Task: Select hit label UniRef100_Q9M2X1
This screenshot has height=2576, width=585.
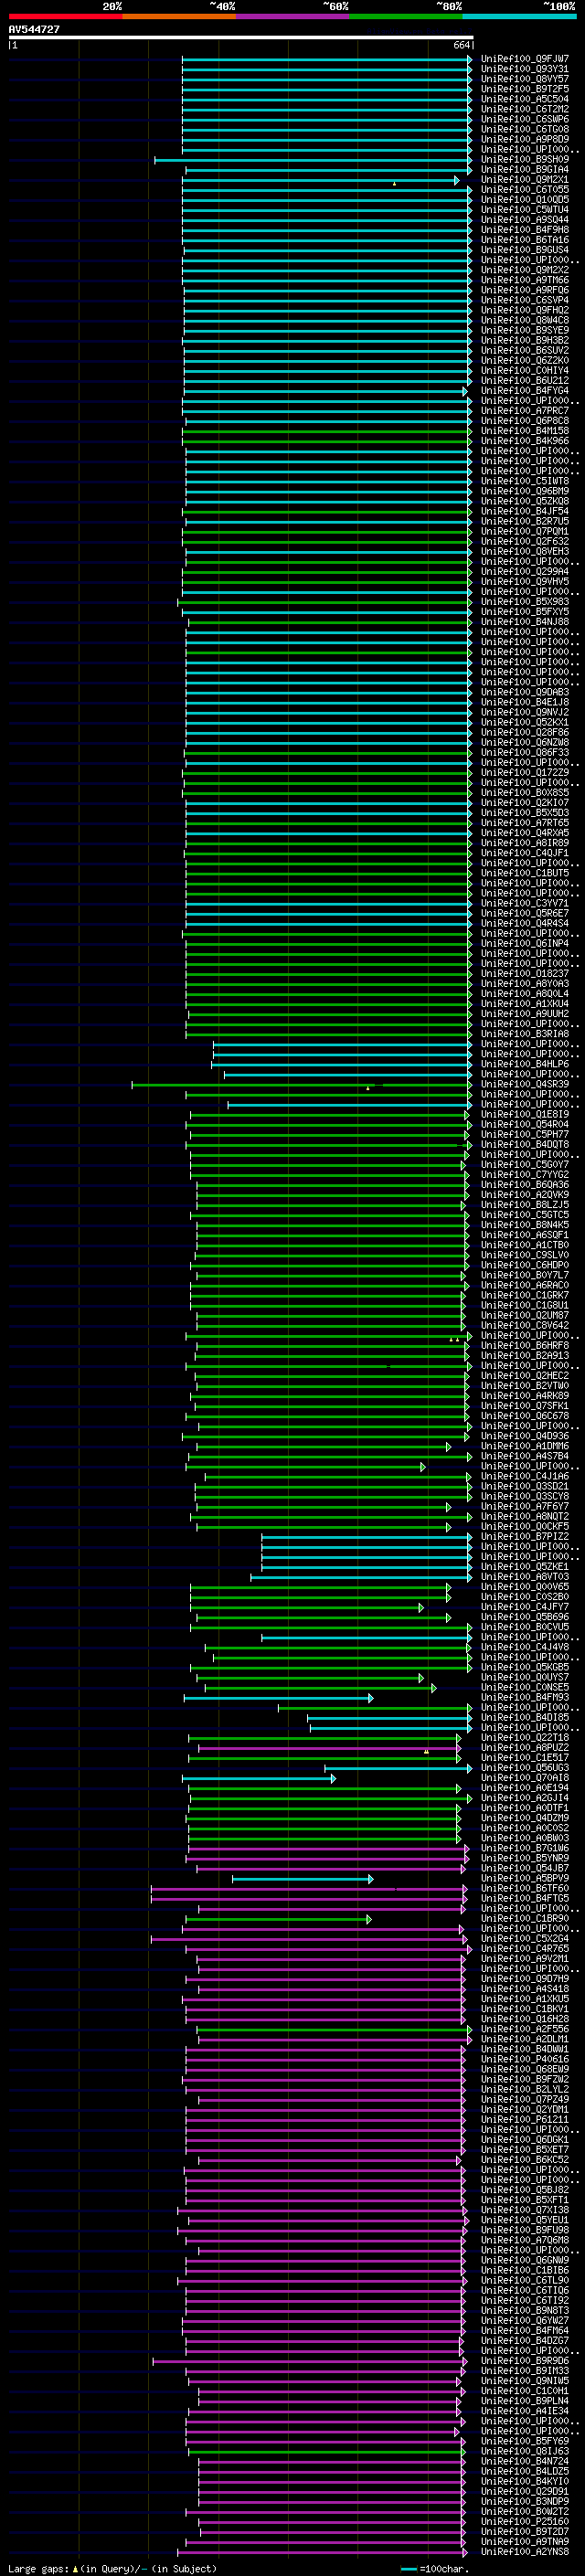Action: (524, 180)
